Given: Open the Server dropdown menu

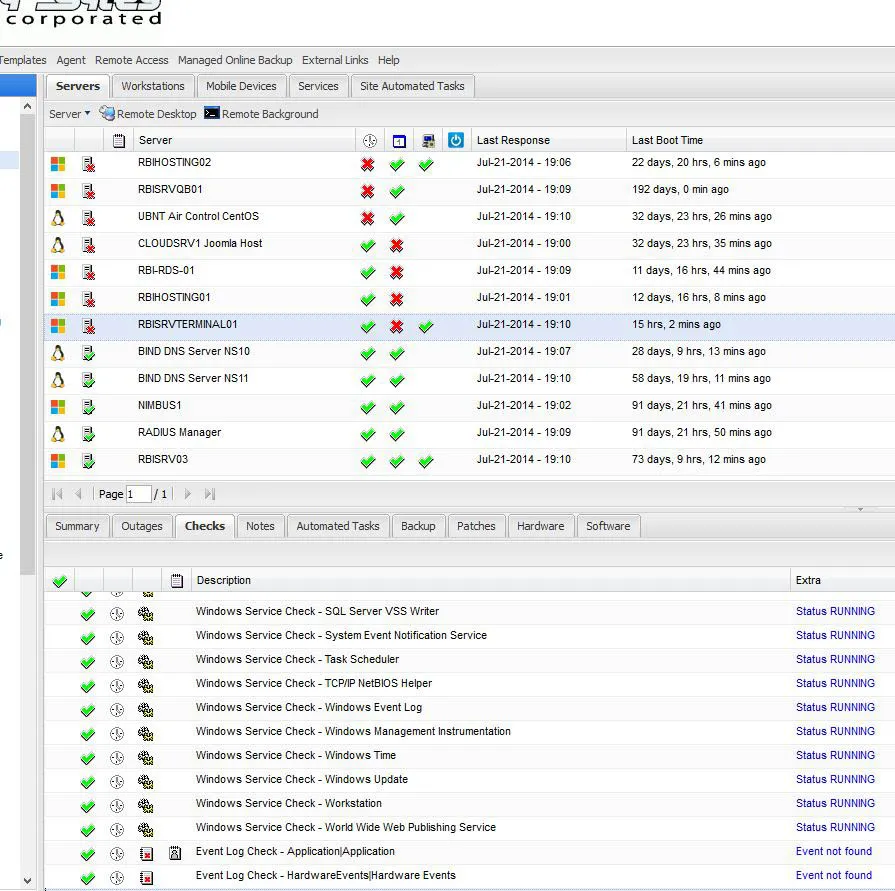Looking at the screenshot, I should pyautogui.click(x=70, y=114).
